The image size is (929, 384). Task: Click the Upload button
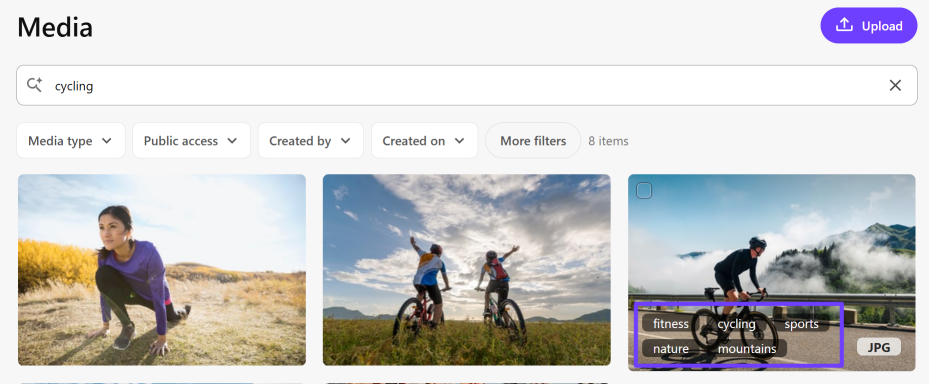(869, 25)
